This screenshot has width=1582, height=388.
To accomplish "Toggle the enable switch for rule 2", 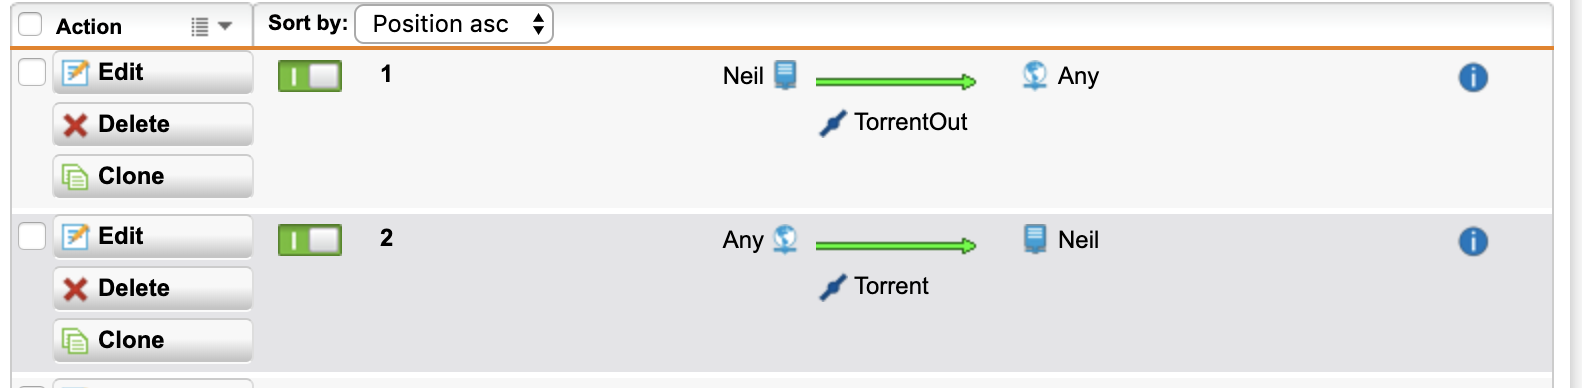I will coord(310,240).
